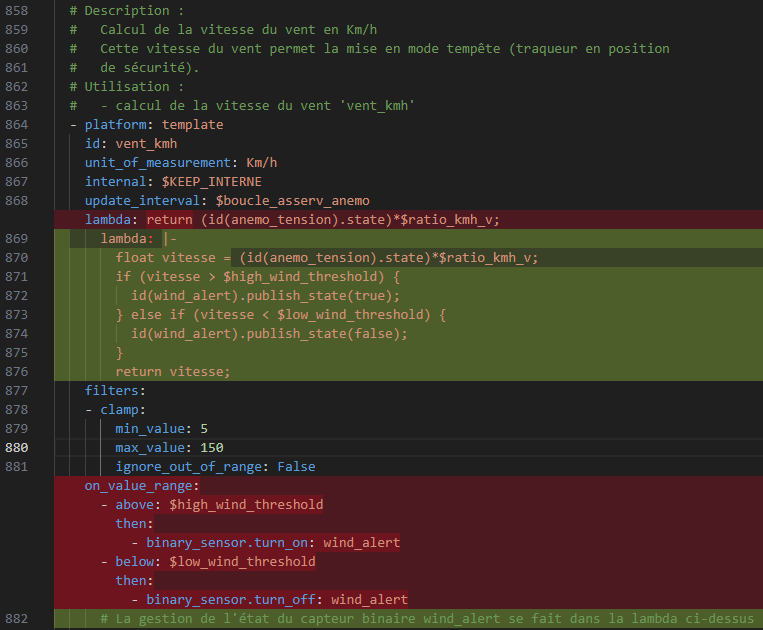
Task: Click the removed 'on_value_range:' key
Action: [142, 486]
